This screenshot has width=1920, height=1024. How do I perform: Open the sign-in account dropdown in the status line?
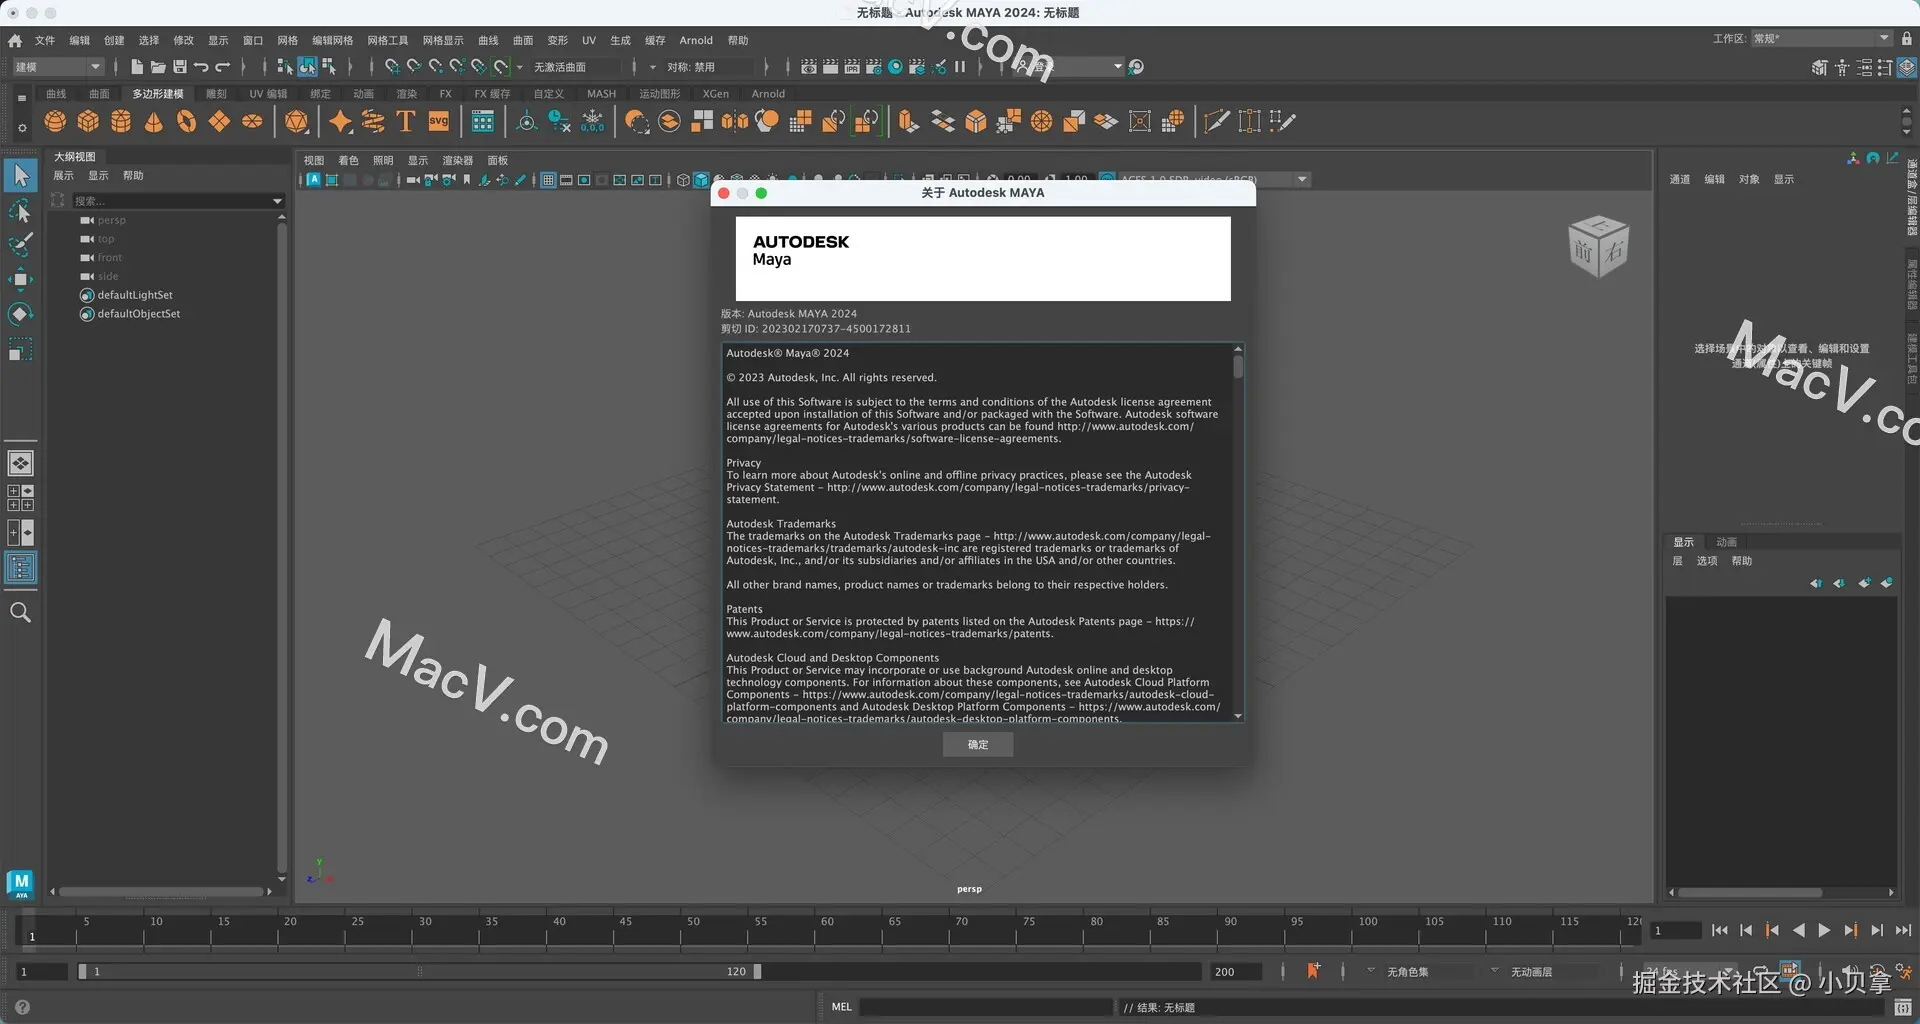coord(1070,67)
